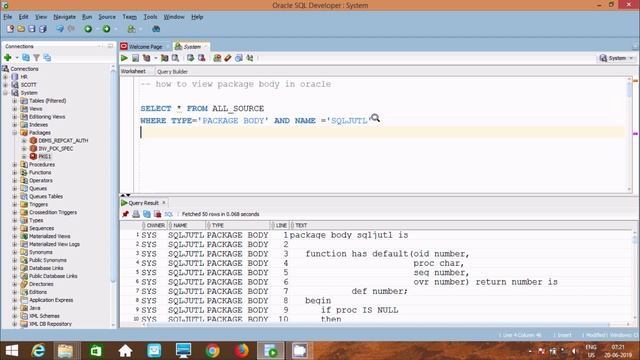Click the red Delete row icon in Query Result

click(157, 214)
